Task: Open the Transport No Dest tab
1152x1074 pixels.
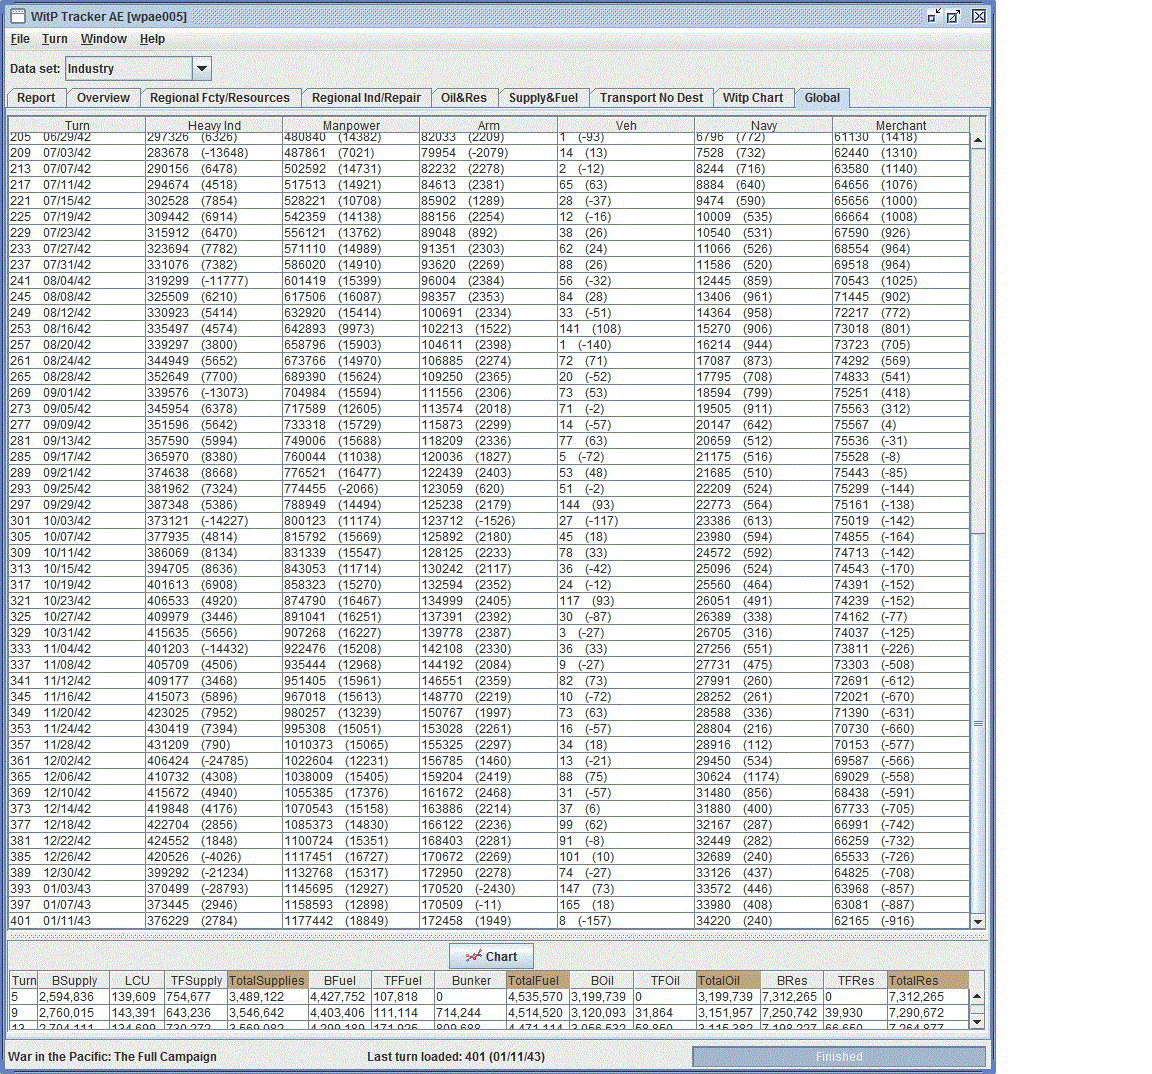Action: pos(651,98)
